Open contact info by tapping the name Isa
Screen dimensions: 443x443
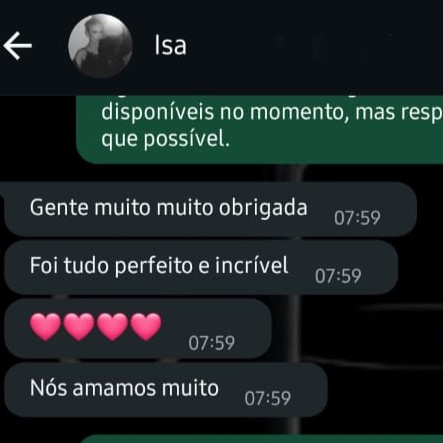[x=170, y=46]
